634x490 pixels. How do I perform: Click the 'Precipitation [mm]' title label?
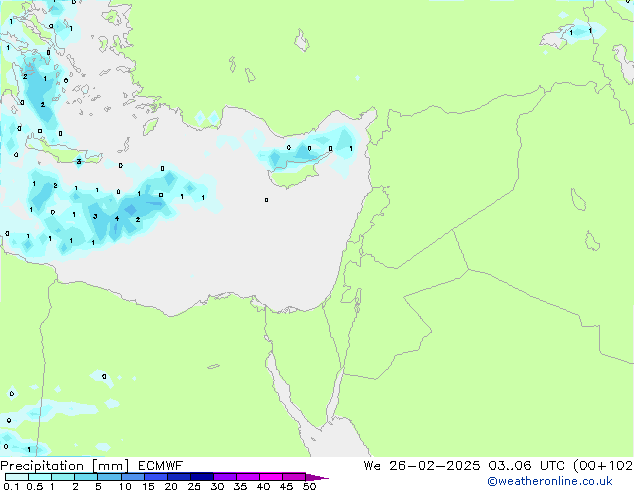click(65, 465)
